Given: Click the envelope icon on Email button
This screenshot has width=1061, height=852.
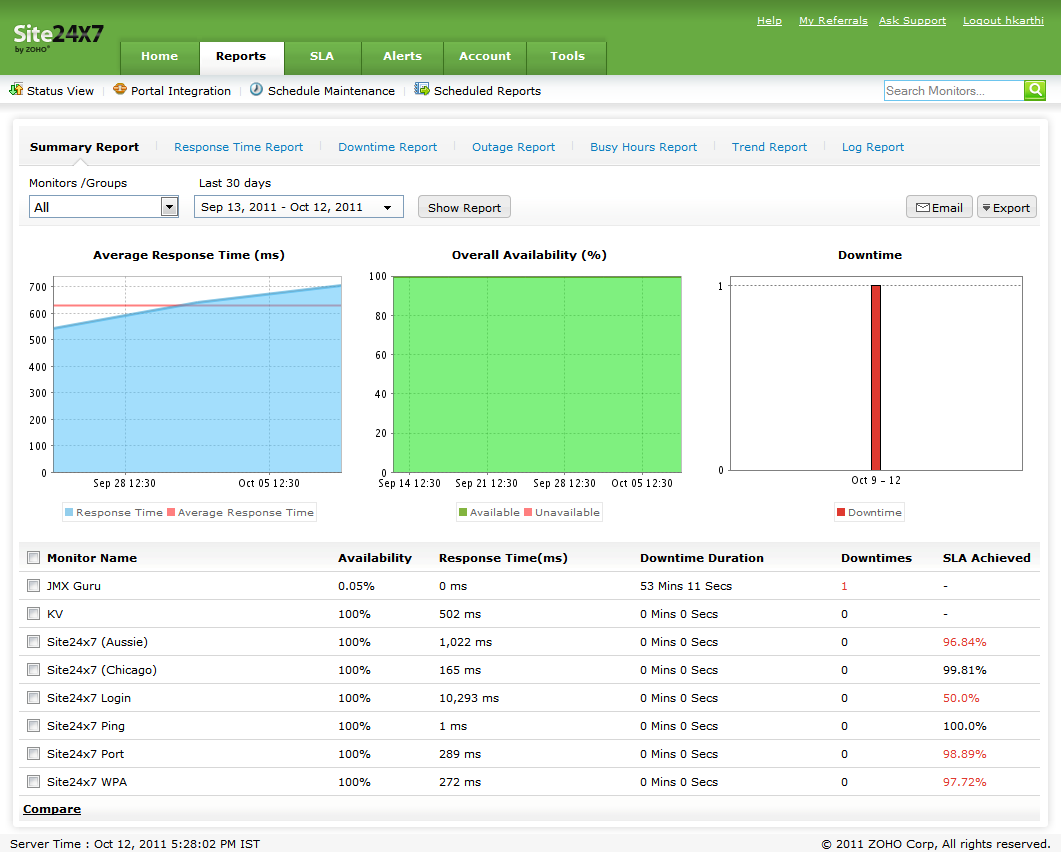Looking at the screenshot, I should pyautogui.click(x=922, y=208).
